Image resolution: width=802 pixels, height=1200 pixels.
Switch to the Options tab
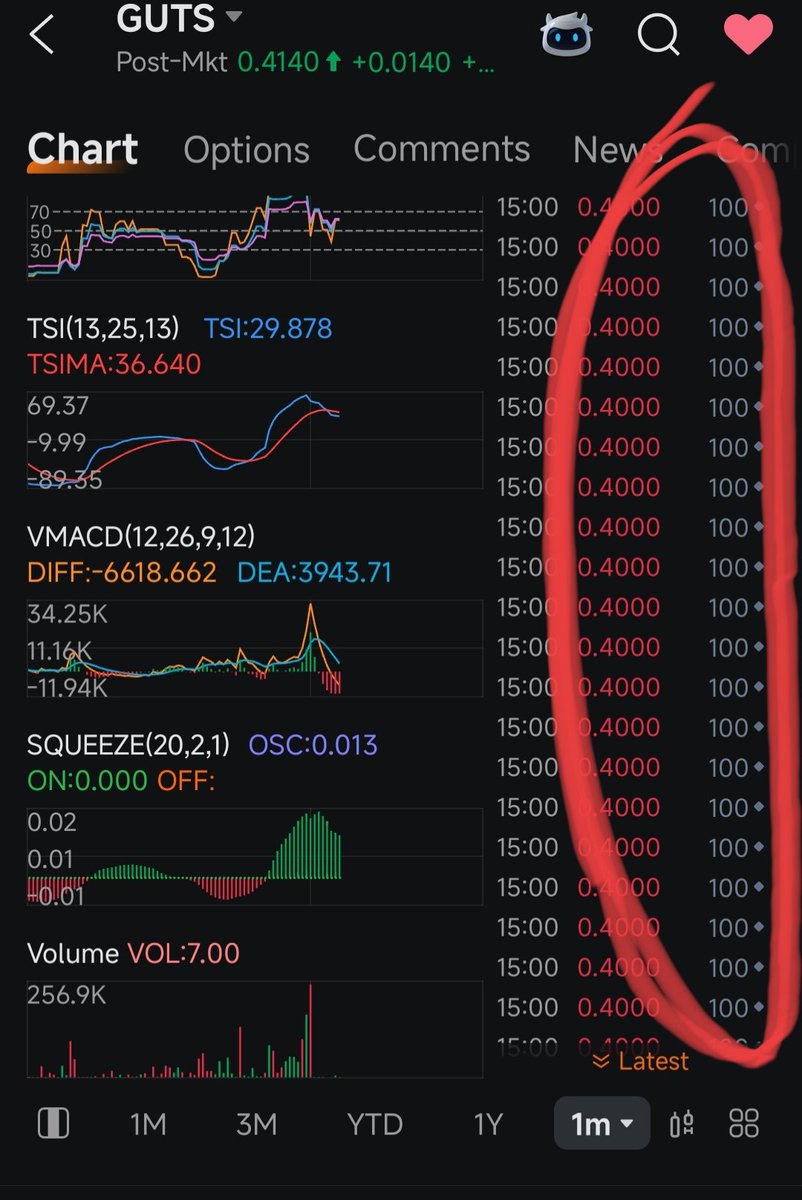[x=246, y=150]
